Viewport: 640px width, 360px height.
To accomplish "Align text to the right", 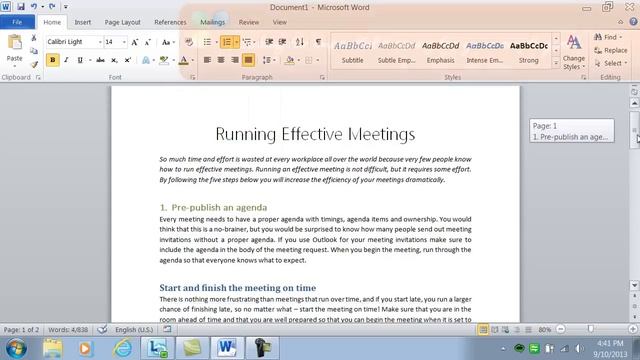I will pos(235,60).
